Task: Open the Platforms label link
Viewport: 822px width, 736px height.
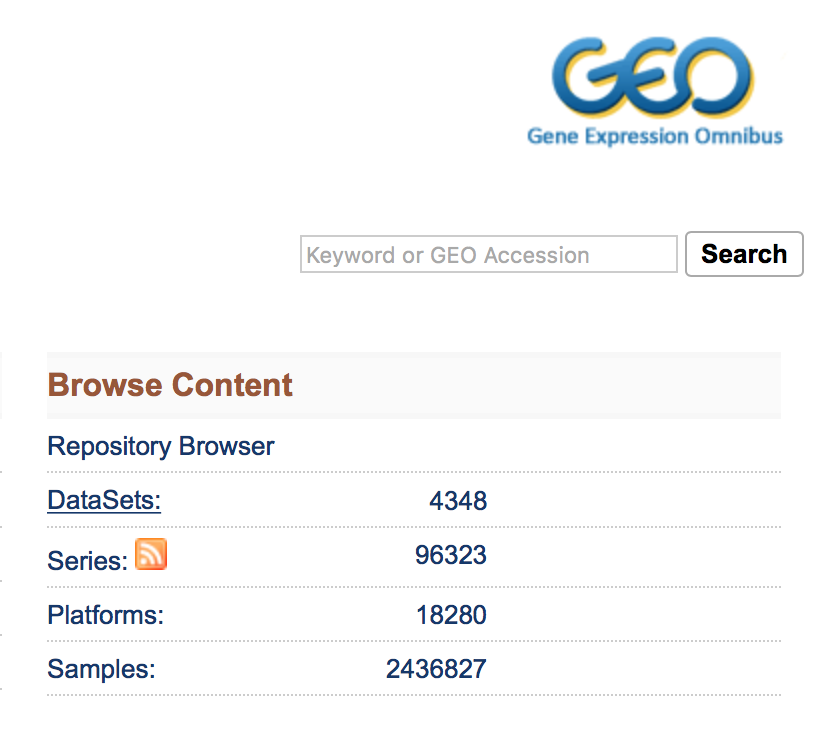Action: coord(105,615)
